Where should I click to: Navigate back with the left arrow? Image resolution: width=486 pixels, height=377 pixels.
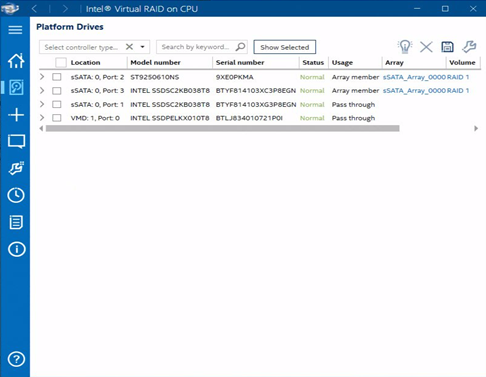click(34, 8)
